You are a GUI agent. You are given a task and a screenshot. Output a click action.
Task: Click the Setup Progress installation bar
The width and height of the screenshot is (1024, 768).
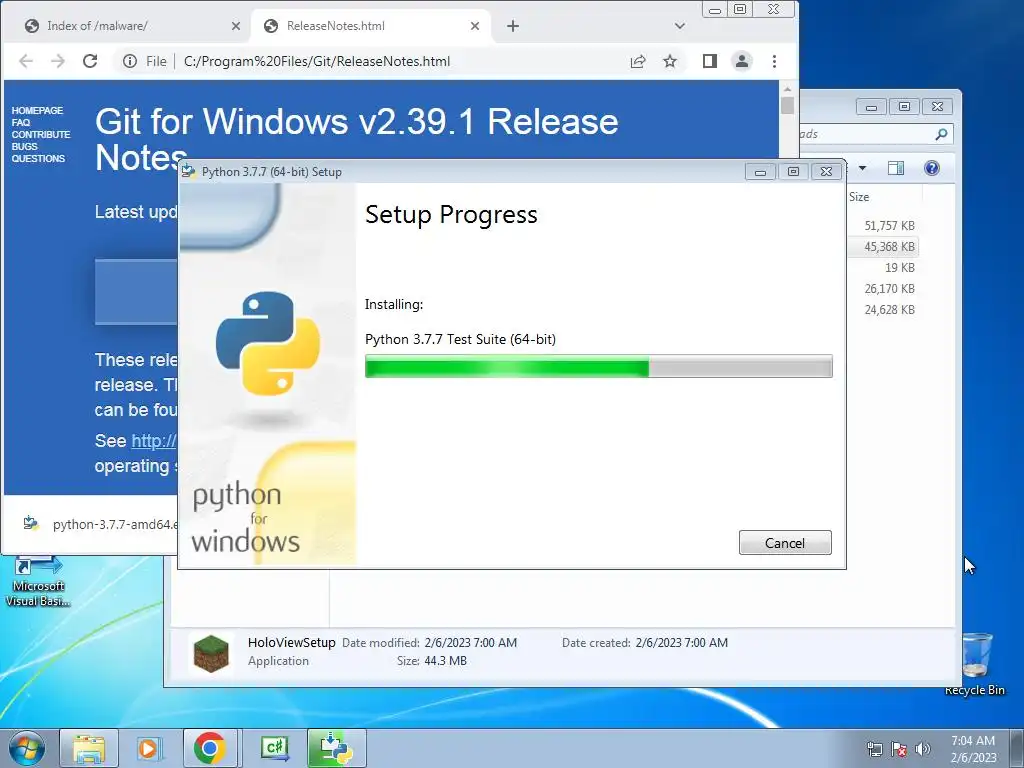pyautogui.click(x=598, y=366)
